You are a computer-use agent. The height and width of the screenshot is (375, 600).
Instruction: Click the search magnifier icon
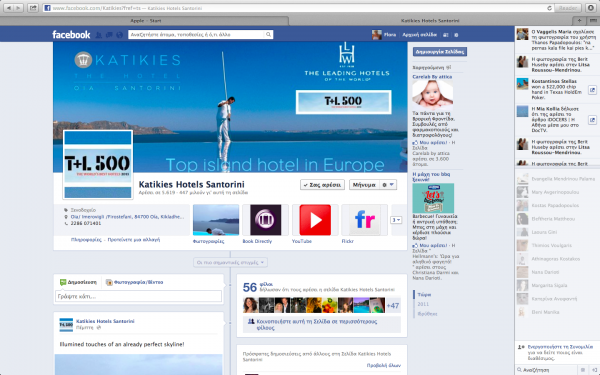pyautogui.click(x=268, y=34)
